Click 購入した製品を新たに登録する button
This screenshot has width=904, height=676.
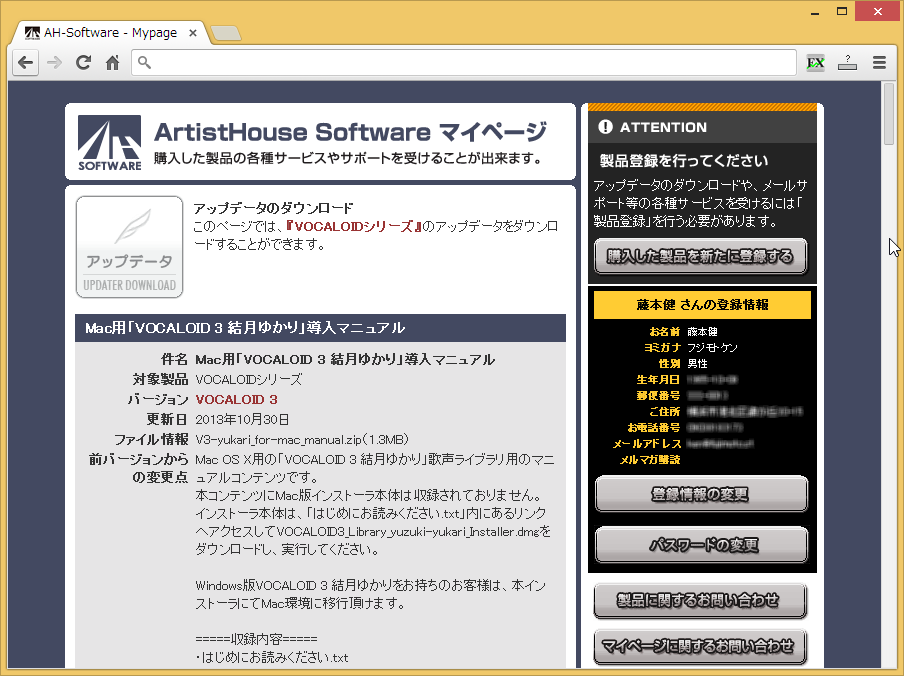700,256
